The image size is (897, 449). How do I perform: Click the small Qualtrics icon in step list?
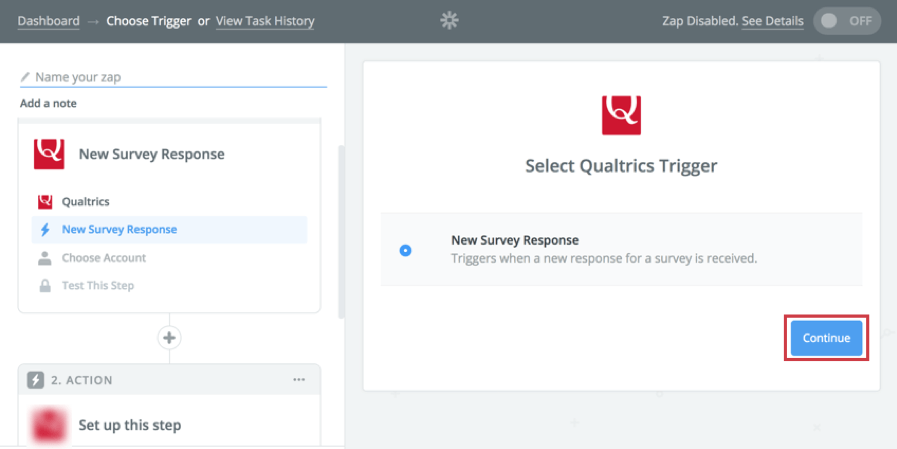click(44, 201)
